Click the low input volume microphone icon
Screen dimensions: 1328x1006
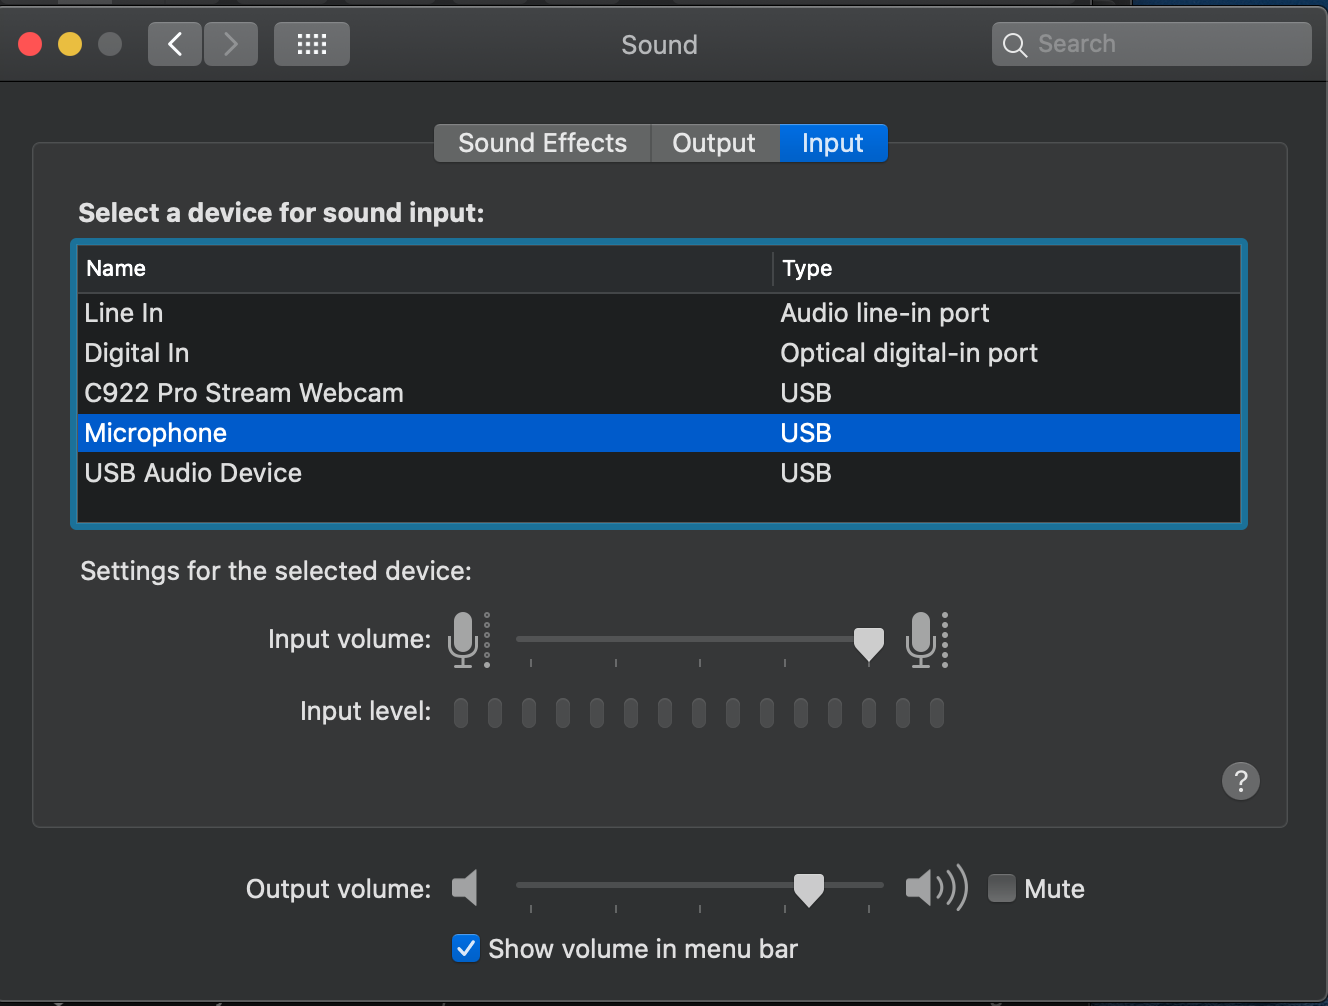pos(464,639)
